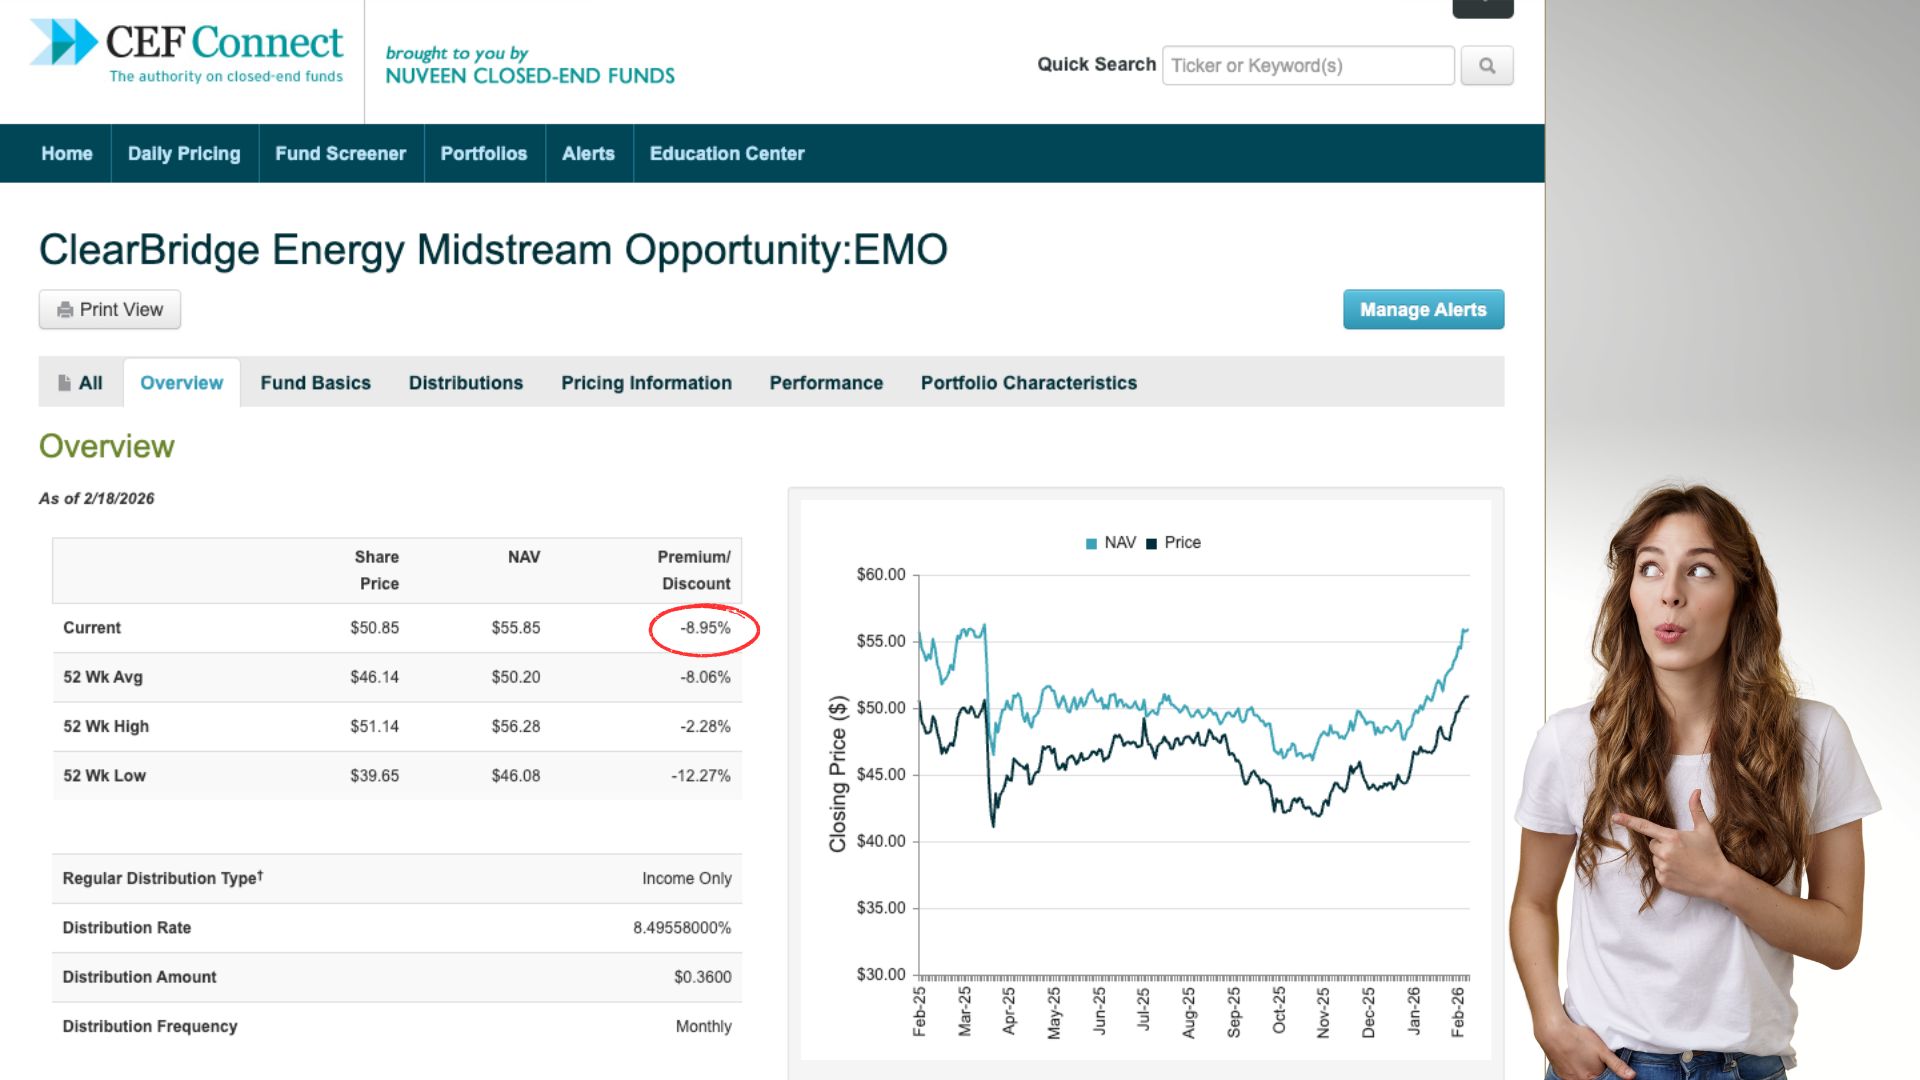Click the magnifying glass search button

coord(1486,66)
